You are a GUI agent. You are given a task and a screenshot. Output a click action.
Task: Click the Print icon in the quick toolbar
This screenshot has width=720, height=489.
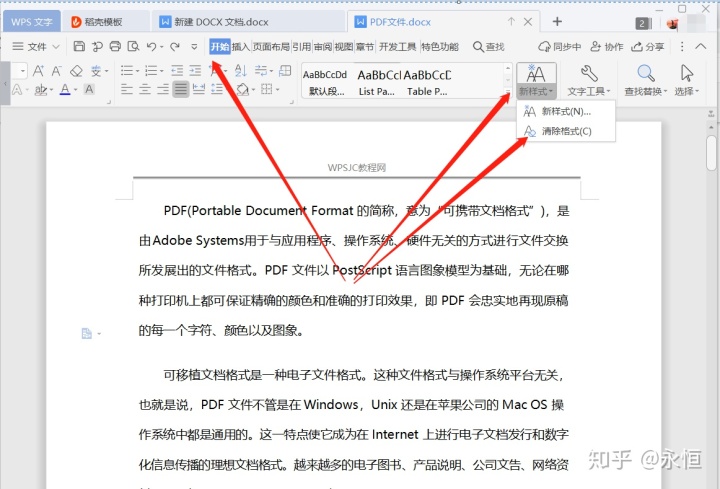click(x=115, y=46)
